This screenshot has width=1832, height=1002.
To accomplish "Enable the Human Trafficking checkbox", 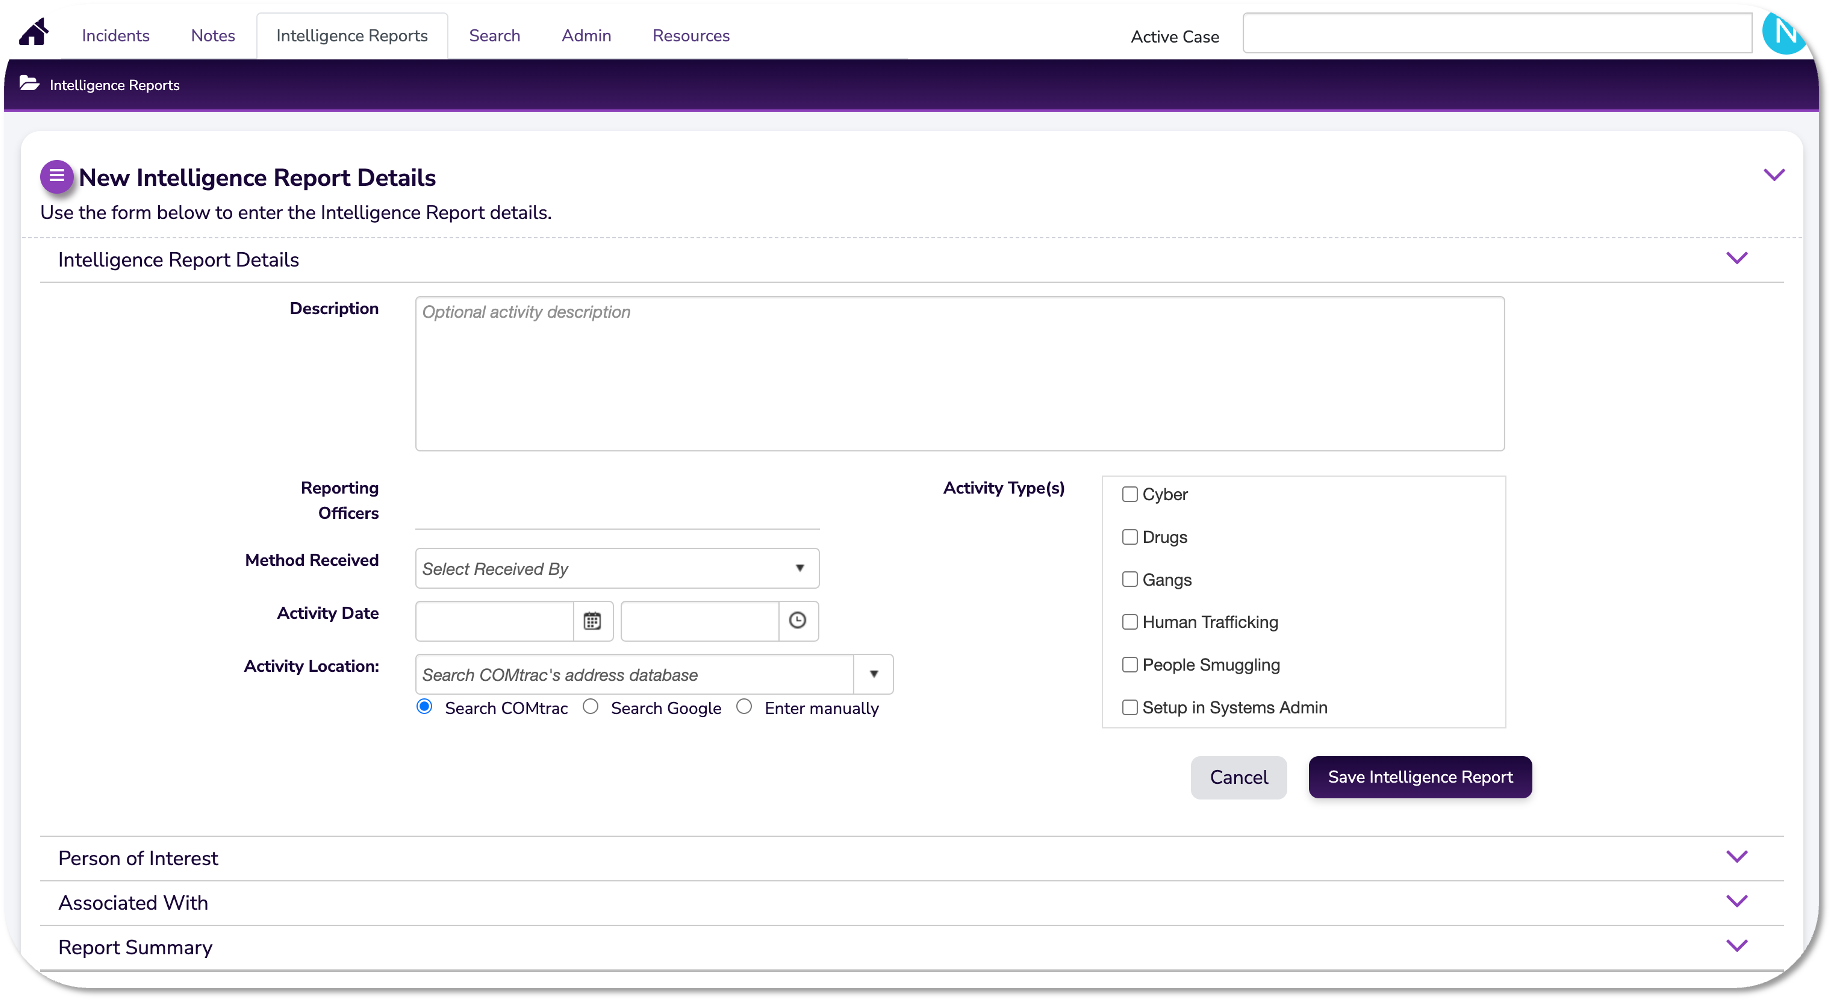I will point(1130,622).
